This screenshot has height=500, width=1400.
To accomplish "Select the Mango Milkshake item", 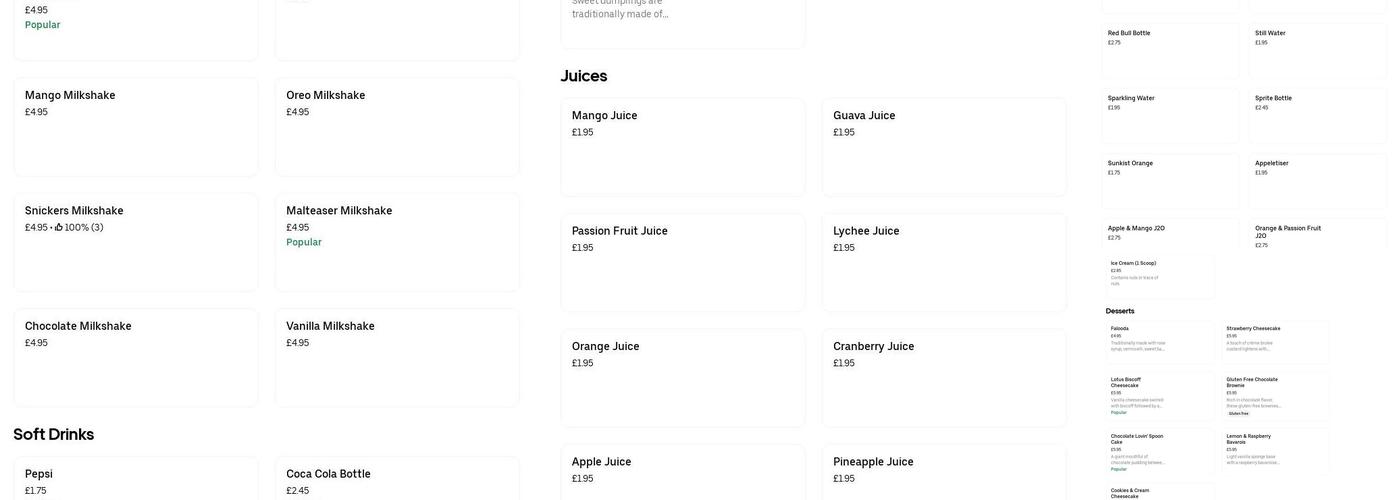I will click(136, 127).
